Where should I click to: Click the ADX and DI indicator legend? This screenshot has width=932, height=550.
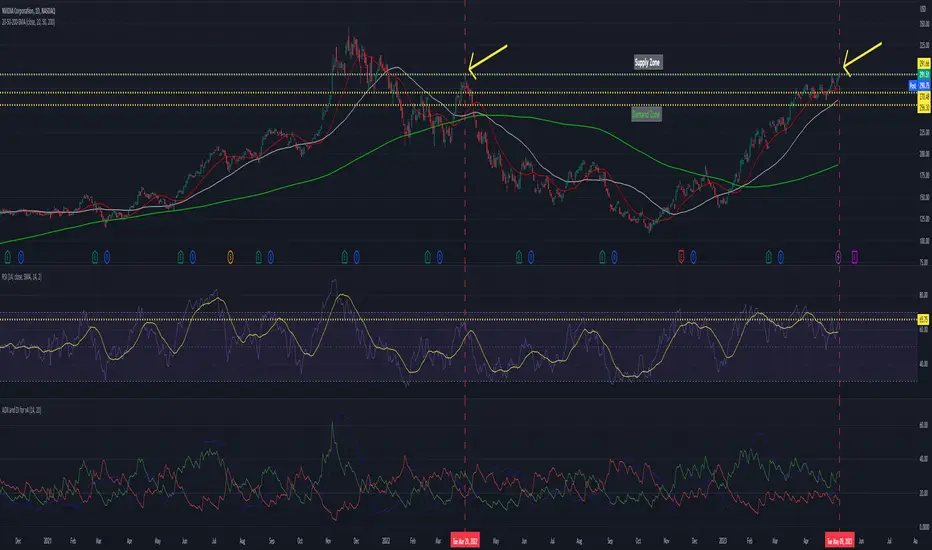(x=21, y=410)
